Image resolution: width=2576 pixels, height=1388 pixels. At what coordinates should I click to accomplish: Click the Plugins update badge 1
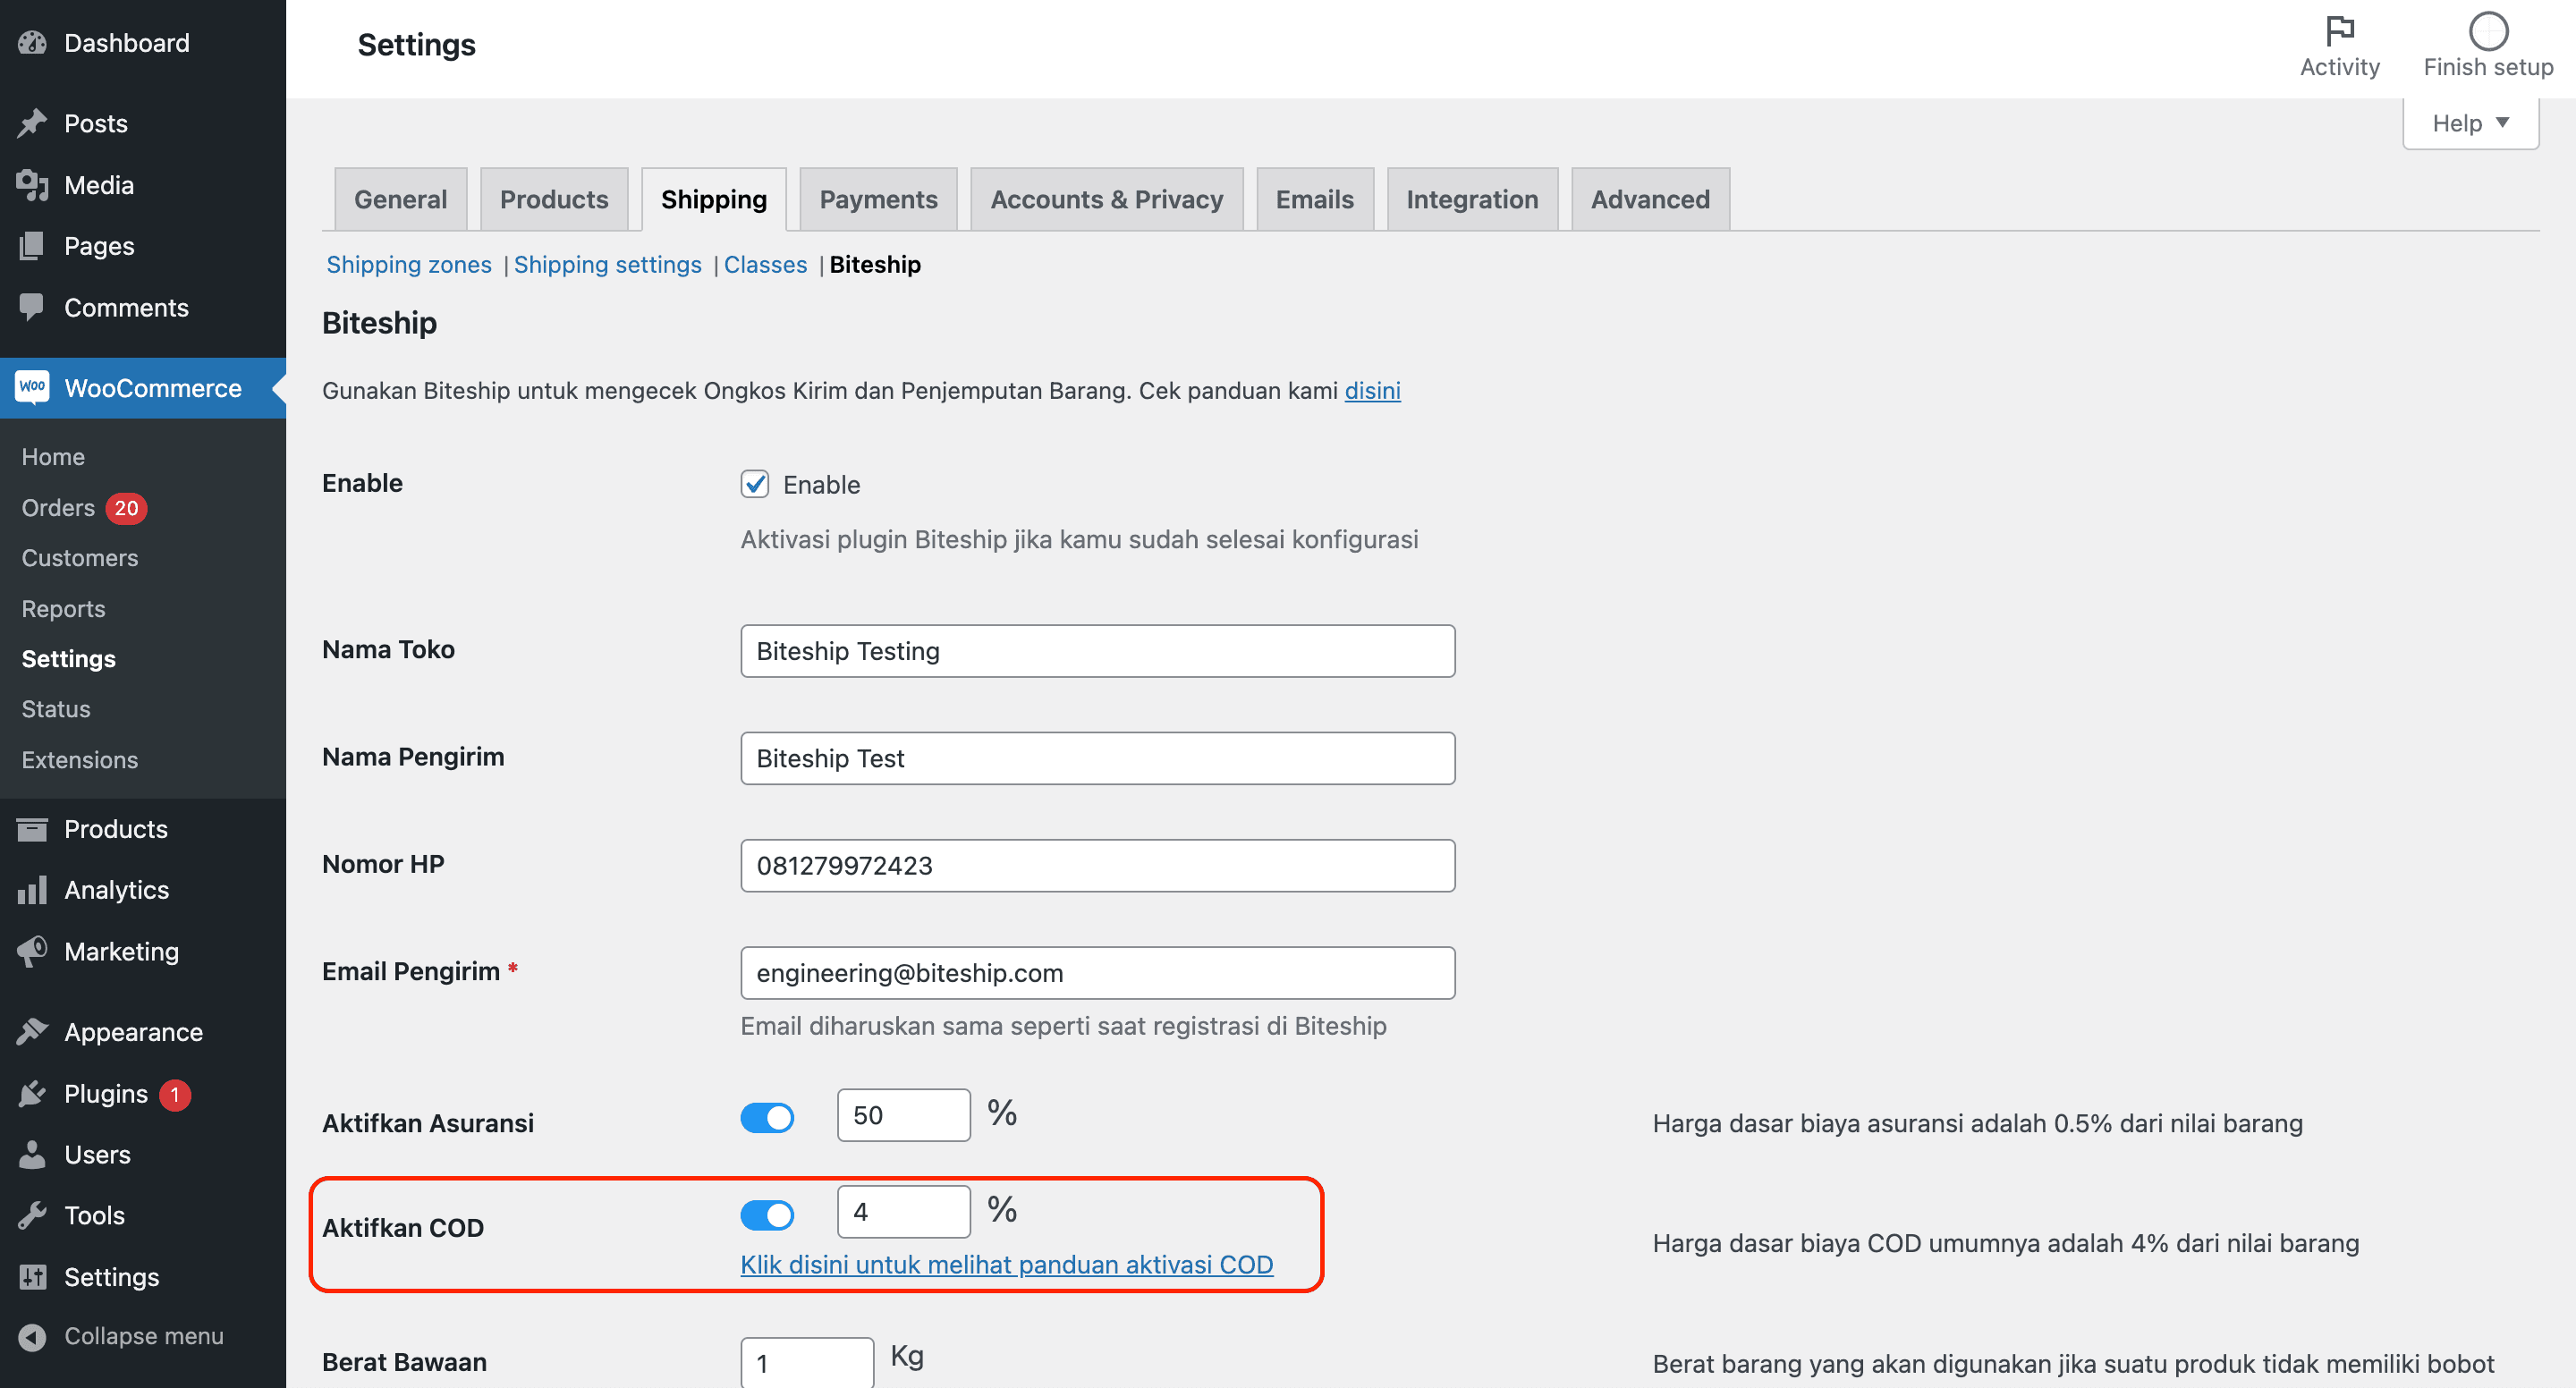pos(175,1094)
